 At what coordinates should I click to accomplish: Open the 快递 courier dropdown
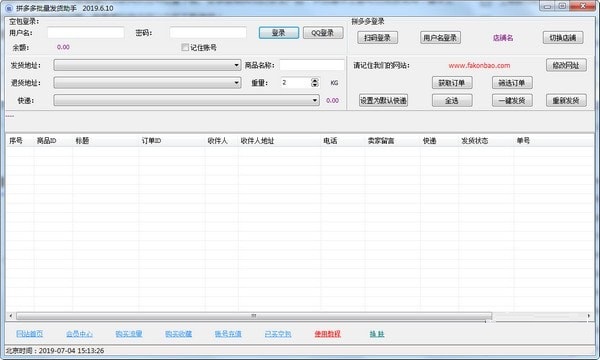186,100
